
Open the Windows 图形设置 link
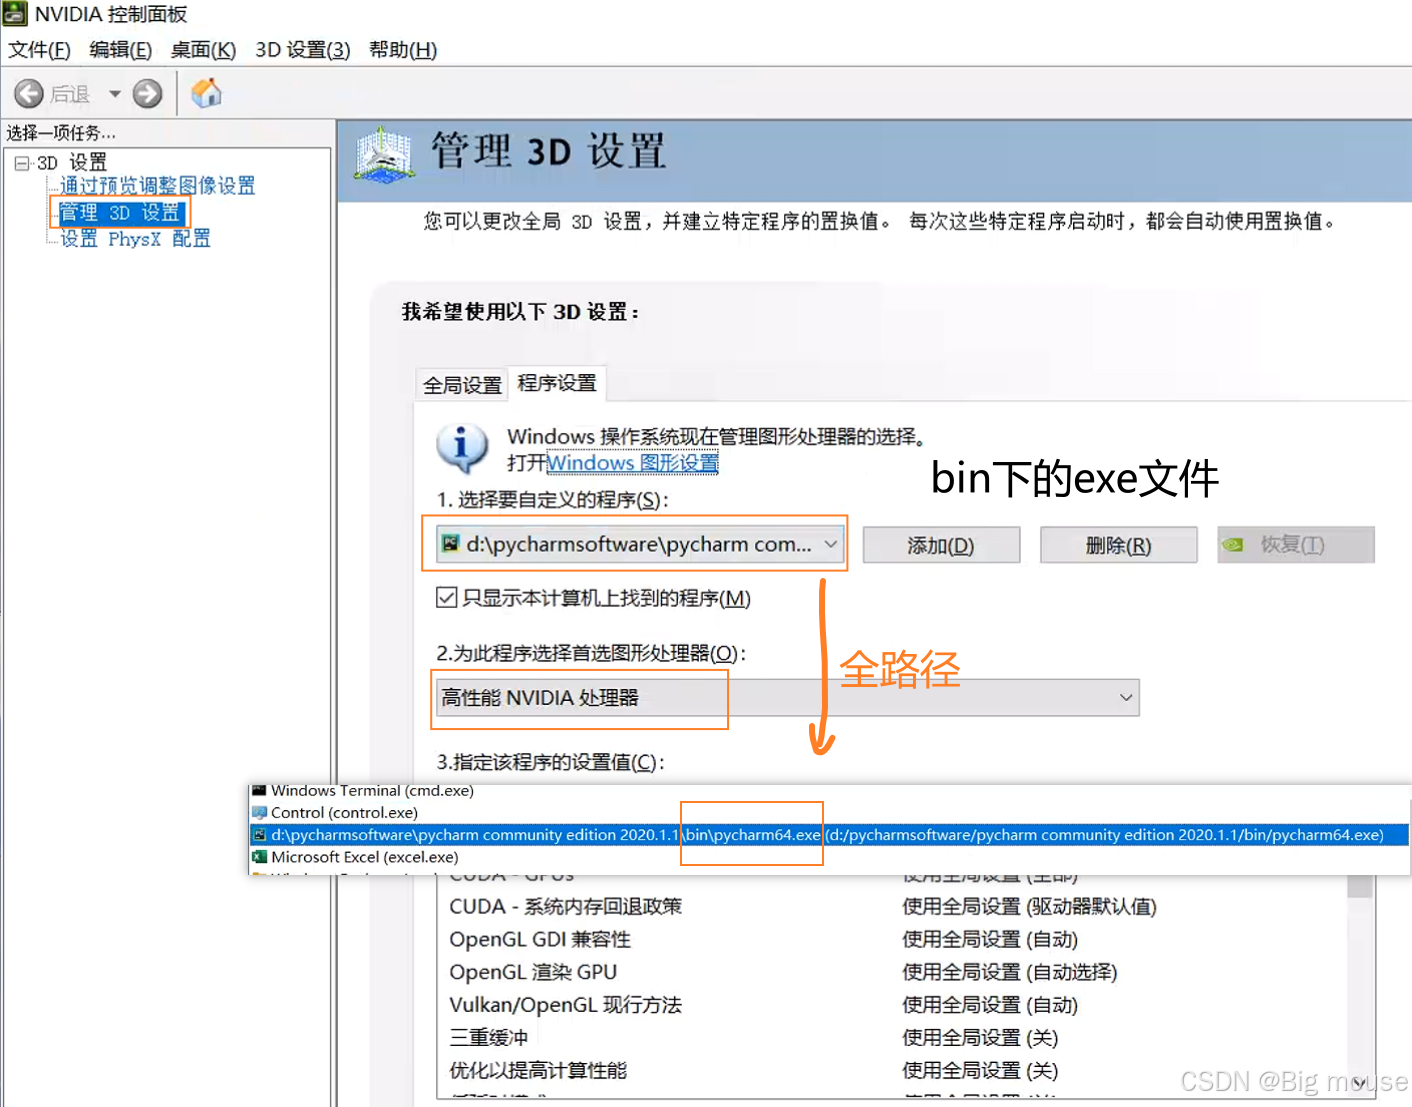pyautogui.click(x=633, y=463)
